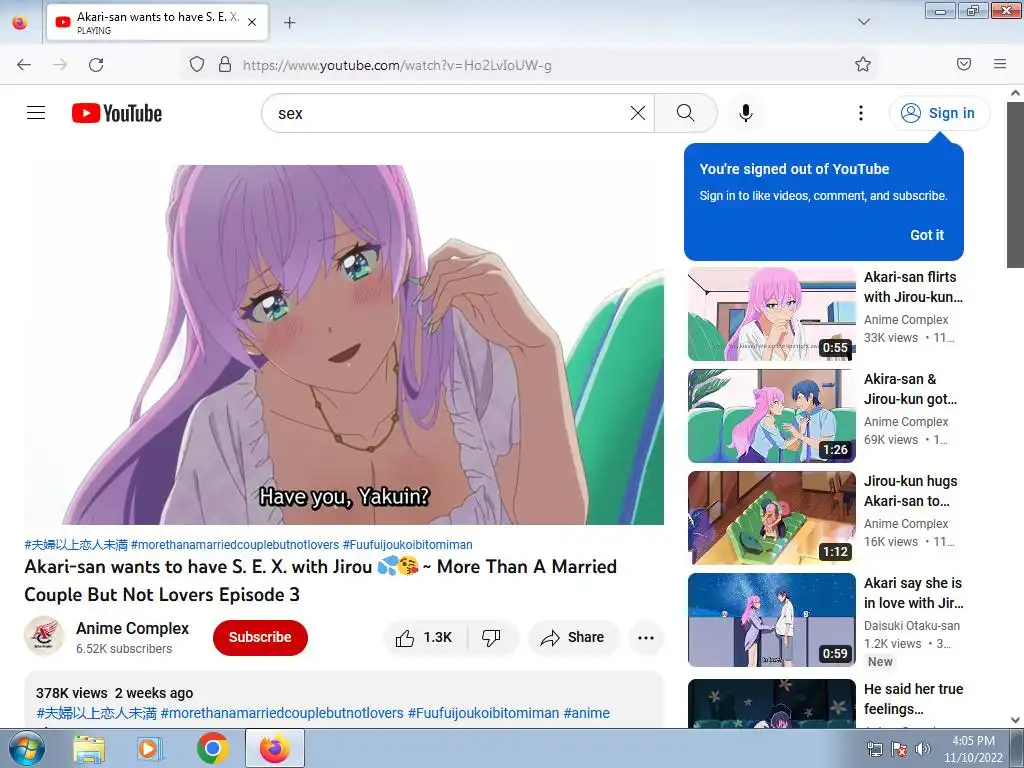The image size is (1024, 768).
Task: Open Akira-san & Jirou-kun got video thumbnail
Action: pos(771,416)
